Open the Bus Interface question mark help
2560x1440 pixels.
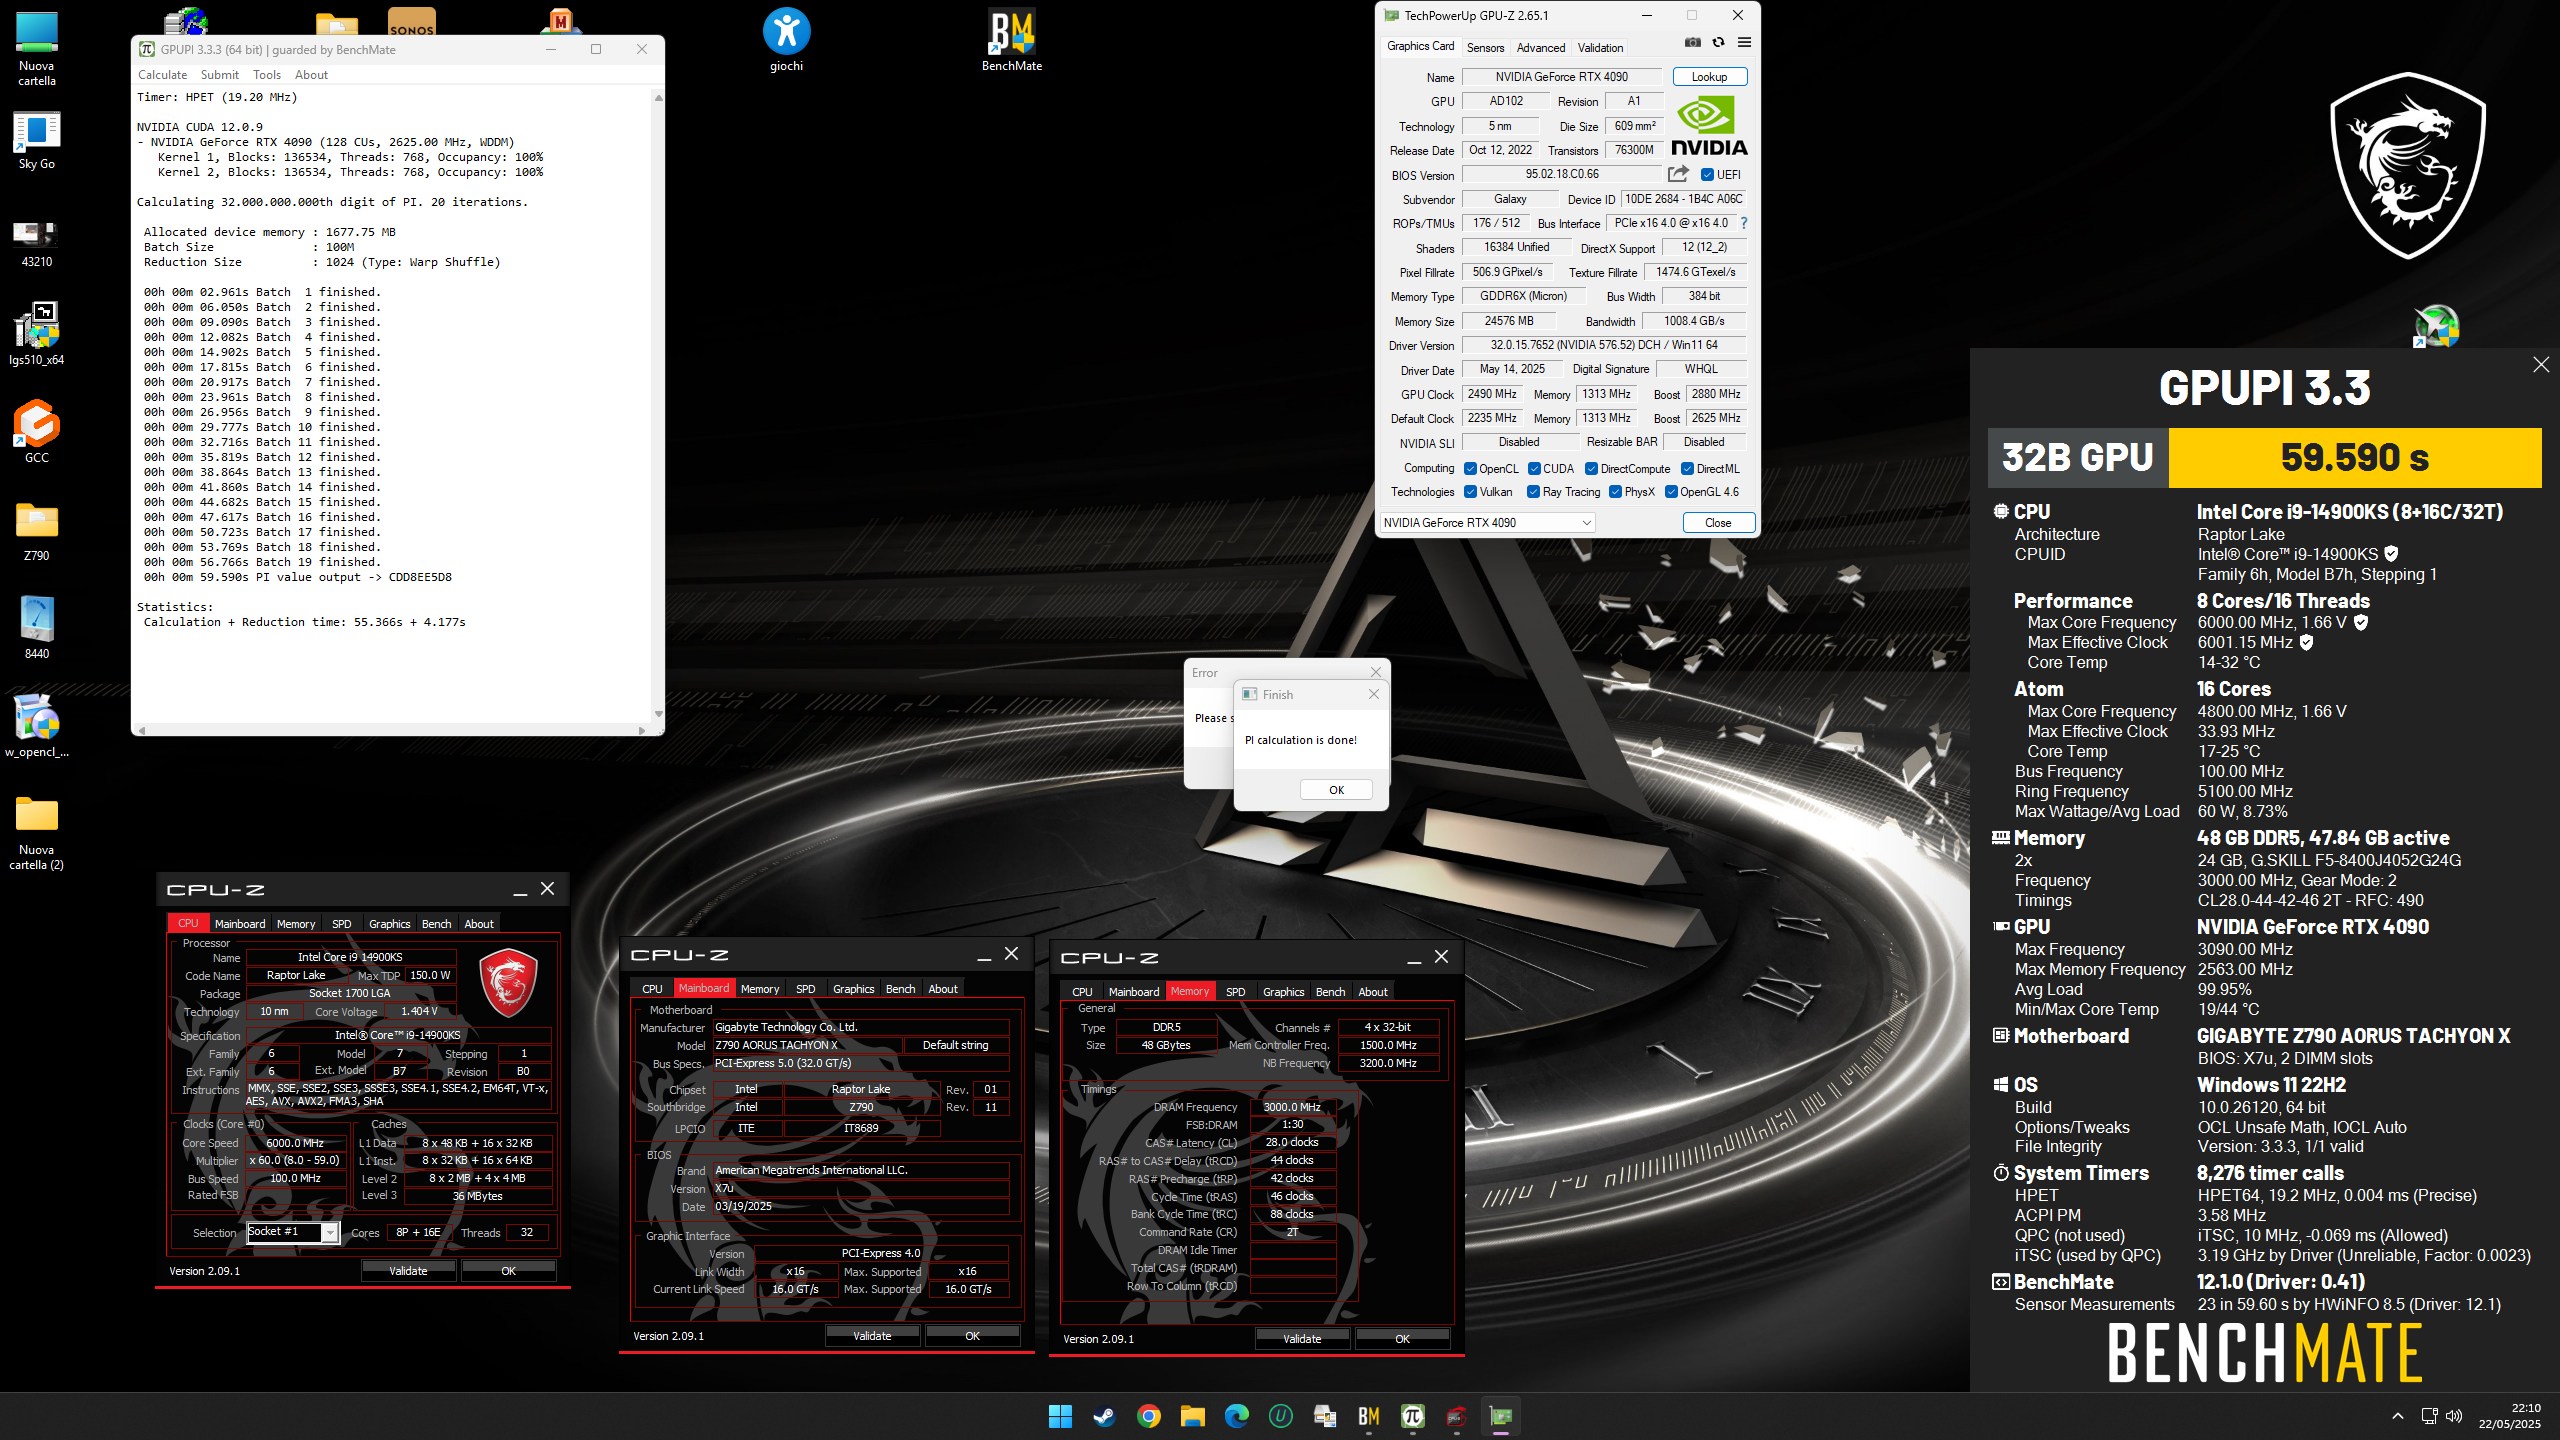point(1744,223)
